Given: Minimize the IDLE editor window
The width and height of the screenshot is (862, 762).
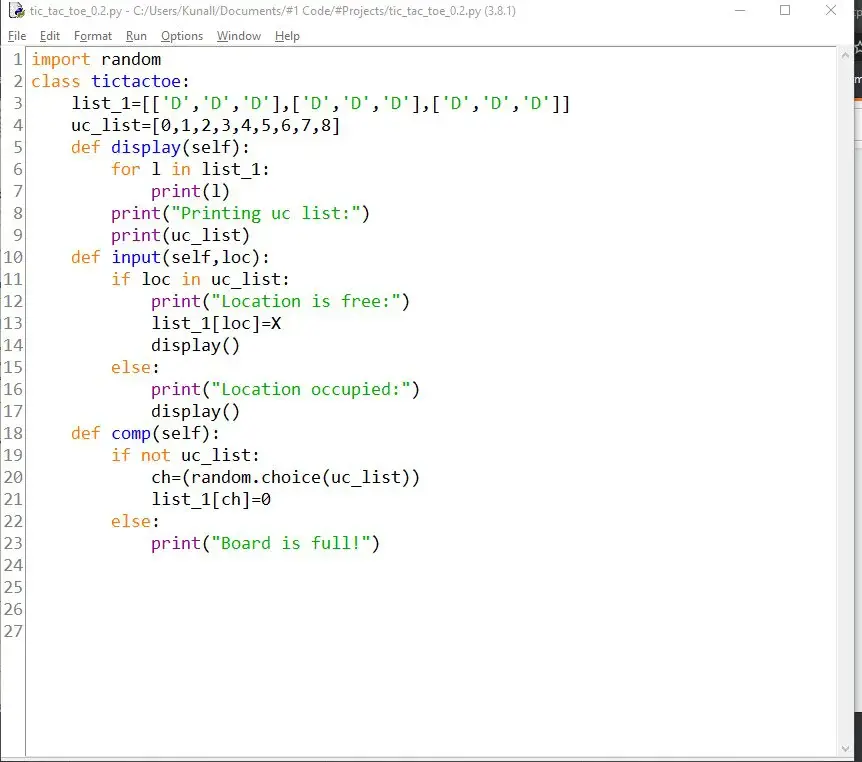Looking at the screenshot, I should 740,10.
